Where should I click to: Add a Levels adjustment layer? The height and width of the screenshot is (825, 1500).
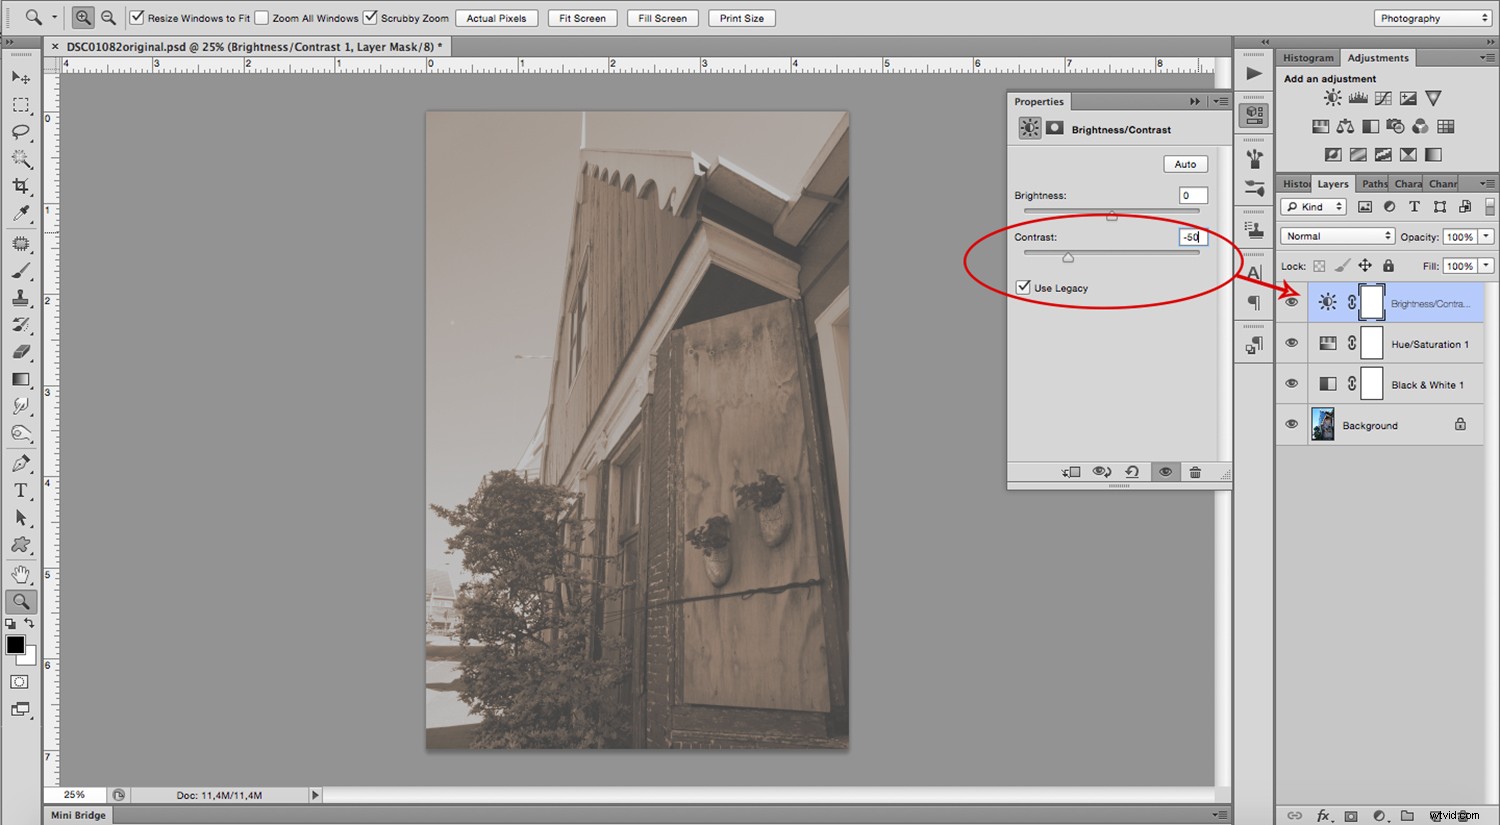pos(1357,97)
